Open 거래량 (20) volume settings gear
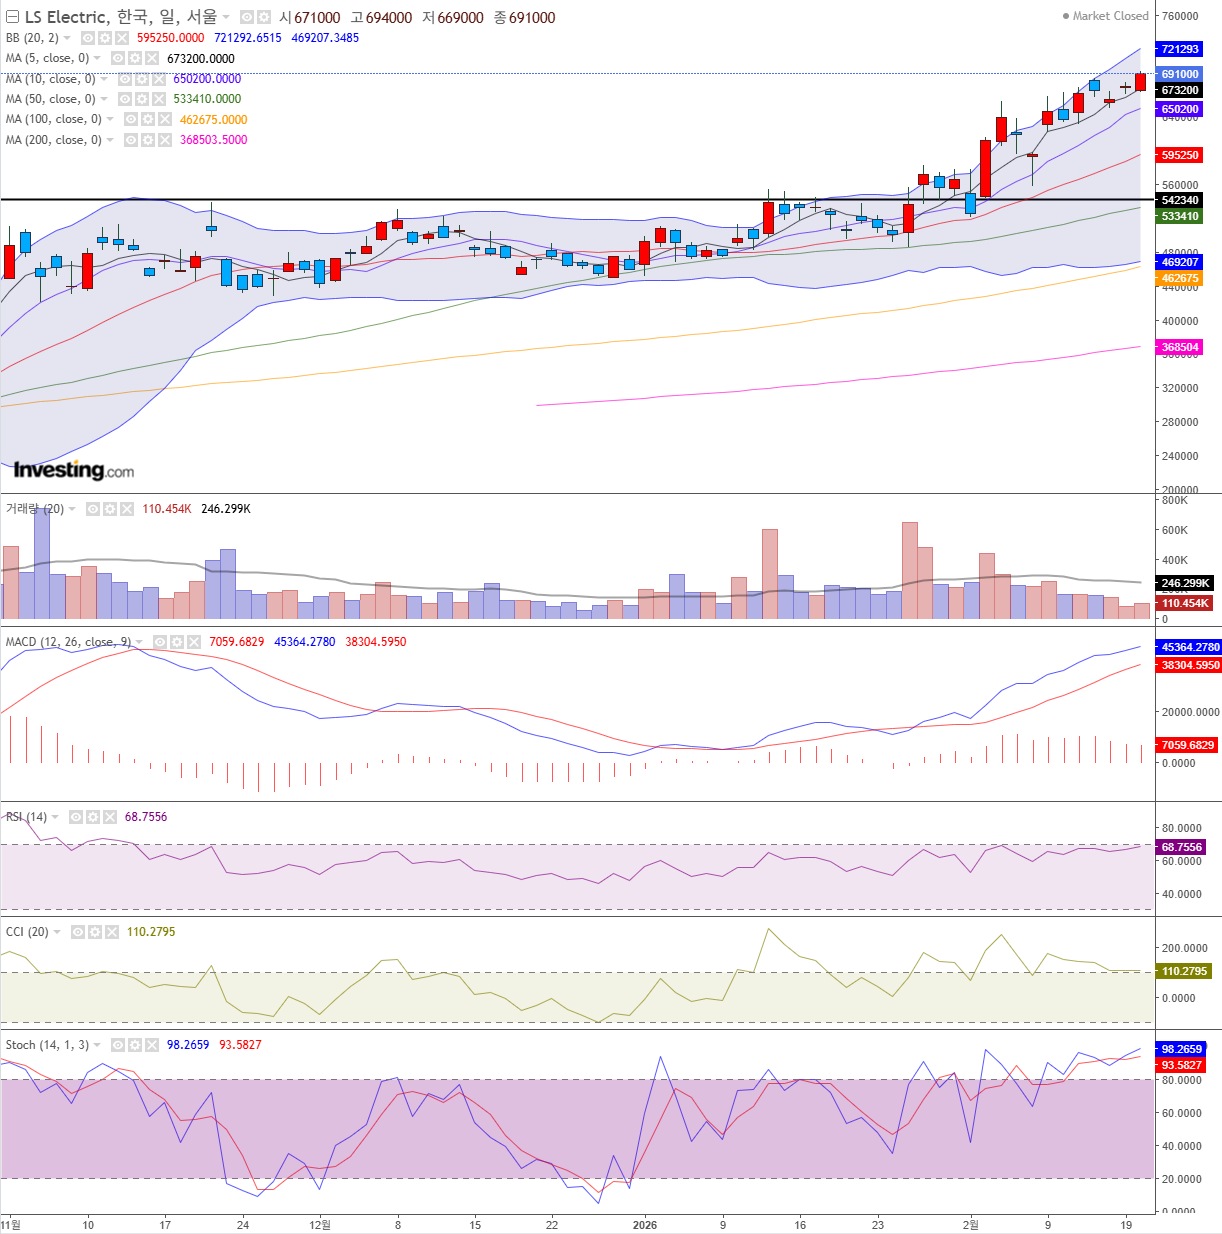Viewport: 1222px width, 1234px height. click(110, 509)
